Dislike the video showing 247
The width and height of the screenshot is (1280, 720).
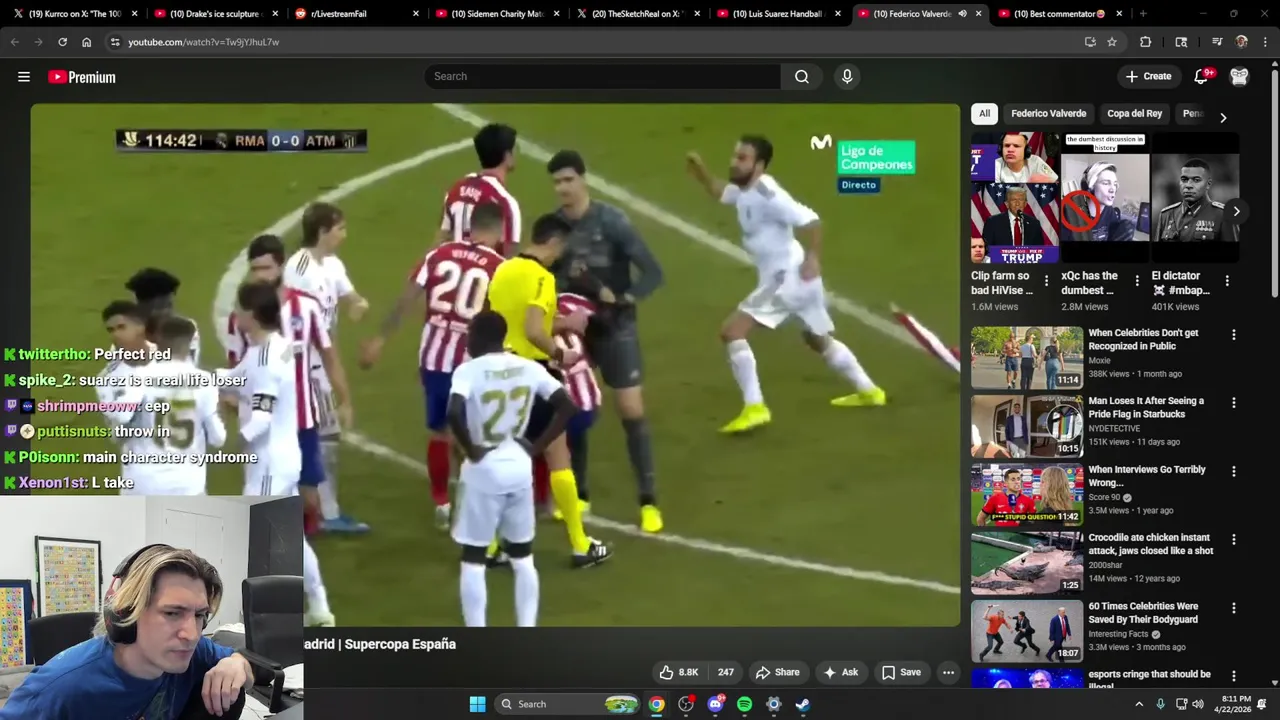(724, 672)
